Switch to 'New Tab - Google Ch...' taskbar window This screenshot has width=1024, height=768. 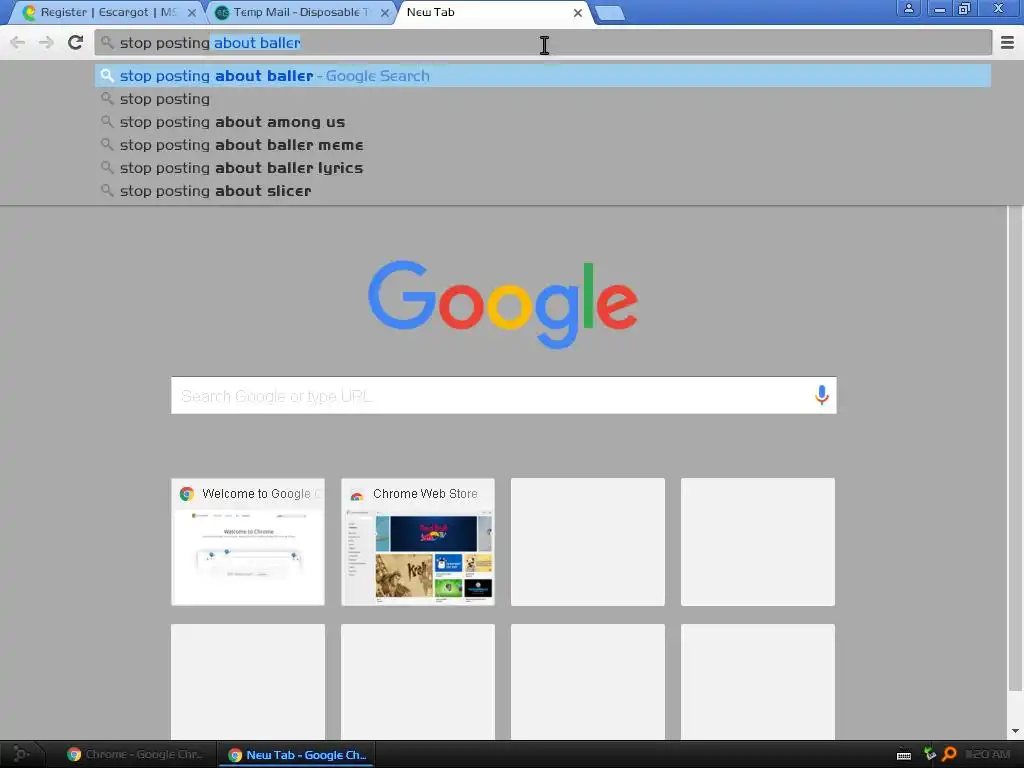tap(297, 754)
